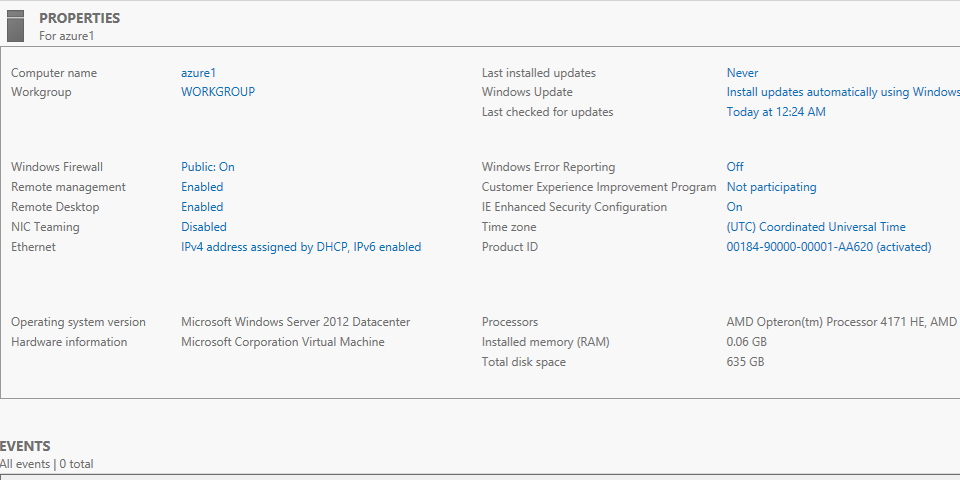Click 'Customer Experience Improvement Program' label
This screenshot has height=480, width=960.
(x=599, y=187)
